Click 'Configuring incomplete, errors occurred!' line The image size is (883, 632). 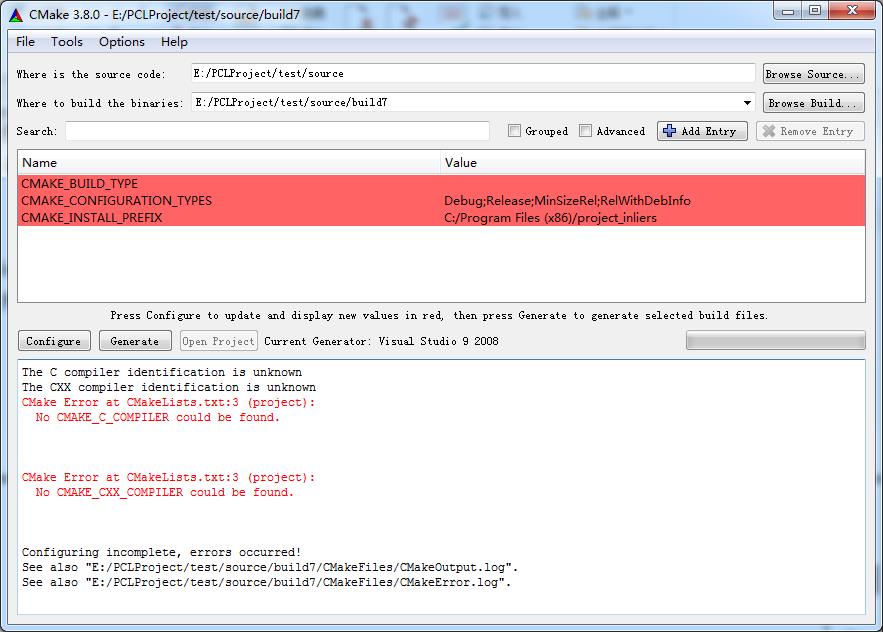coord(161,552)
